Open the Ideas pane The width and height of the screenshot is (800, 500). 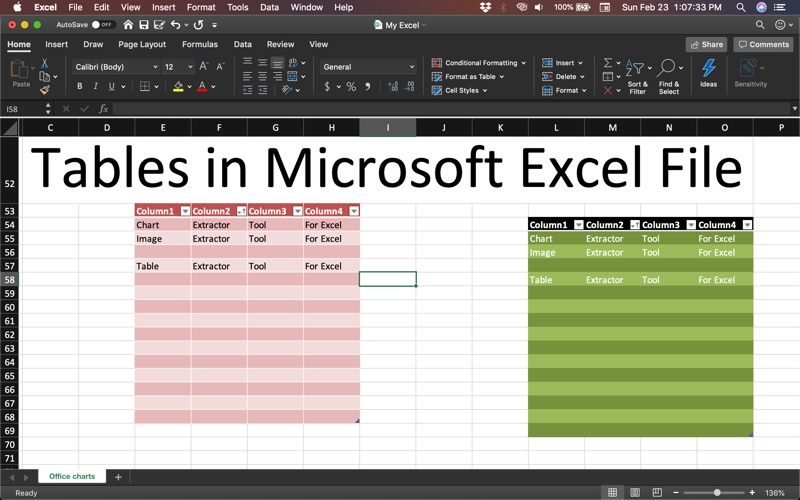click(x=708, y=73)
